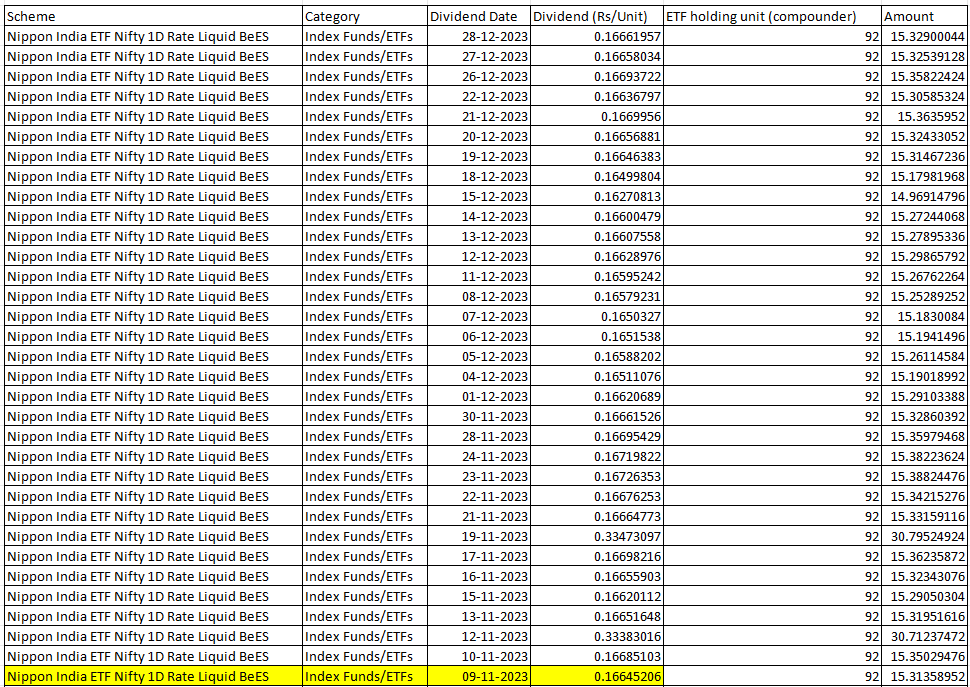Click the date cell 01-12-2023
The image size is (970, 687).
click(479, 396)
